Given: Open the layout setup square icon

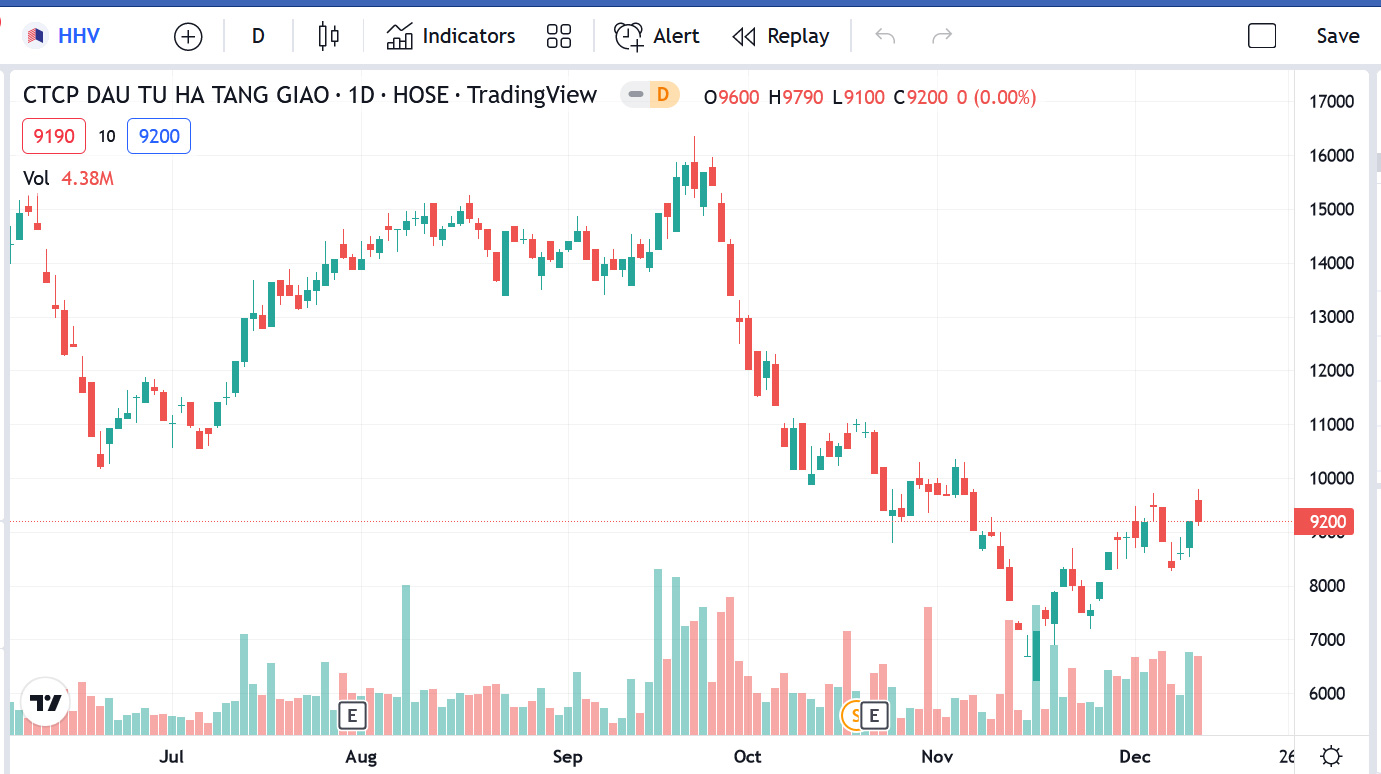Looking at the screenshot, I should (x=1262, y=36).
